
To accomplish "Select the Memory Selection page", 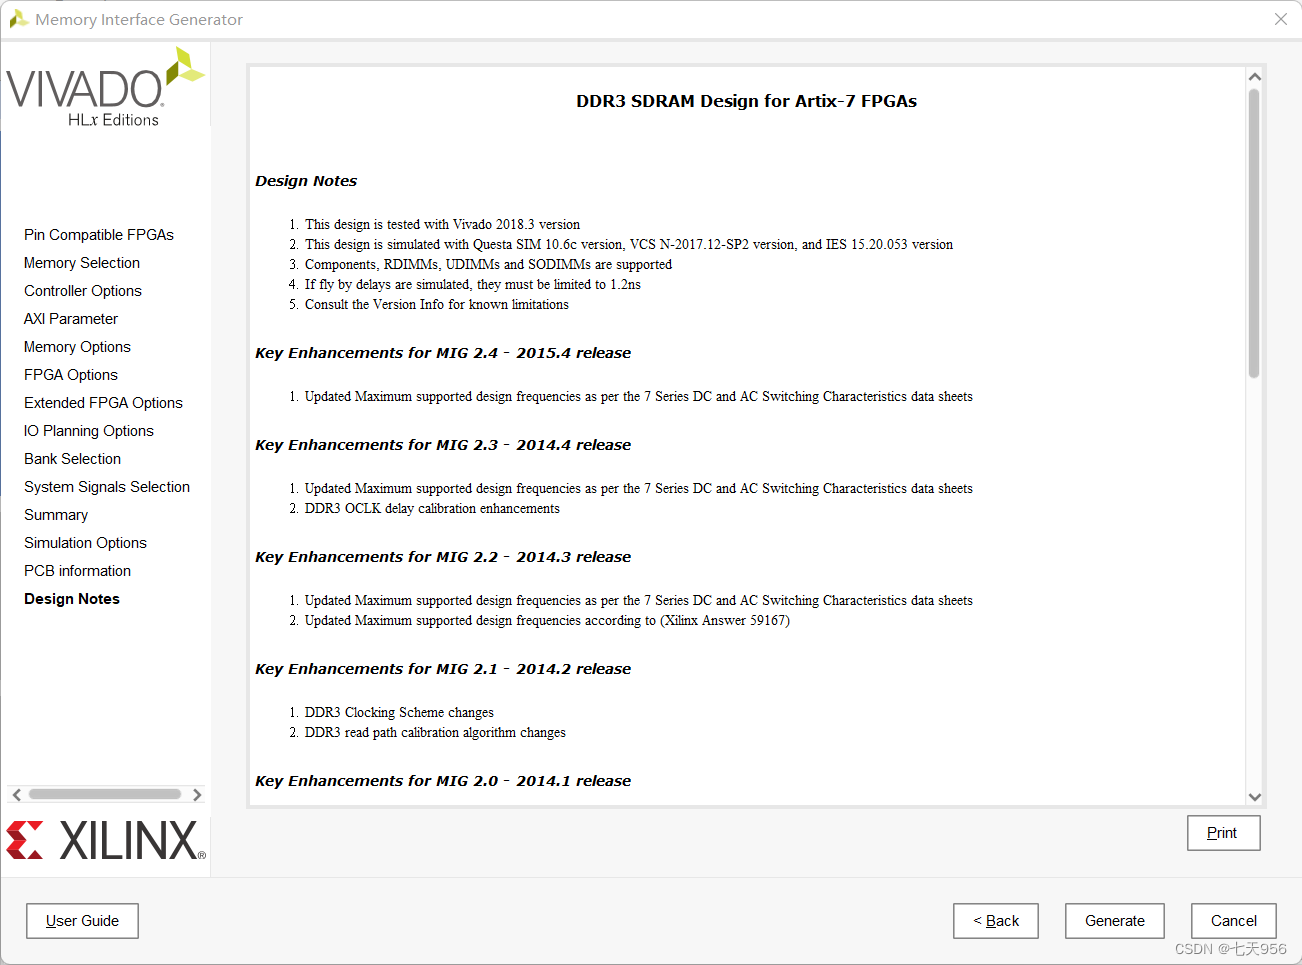I will click(x=81, y=263).
